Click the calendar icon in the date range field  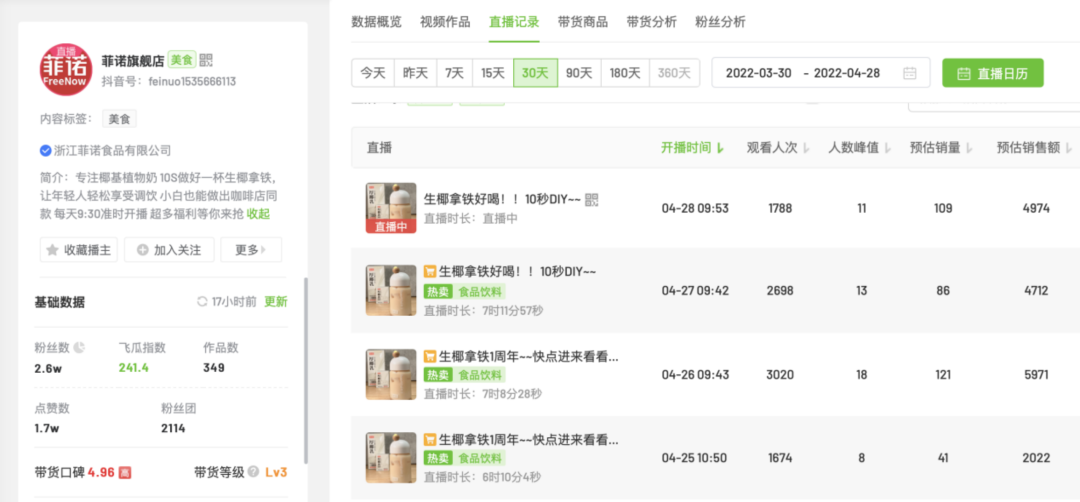tap(909, 73)
